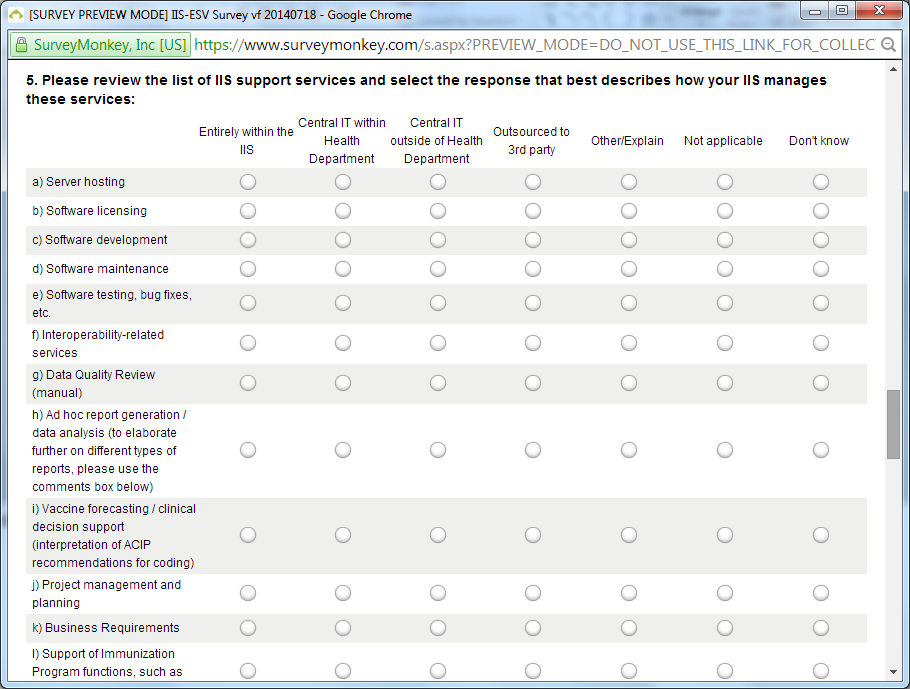
Task: Click the magnifier icon in address bar
Action: click(x=888, y=45)
